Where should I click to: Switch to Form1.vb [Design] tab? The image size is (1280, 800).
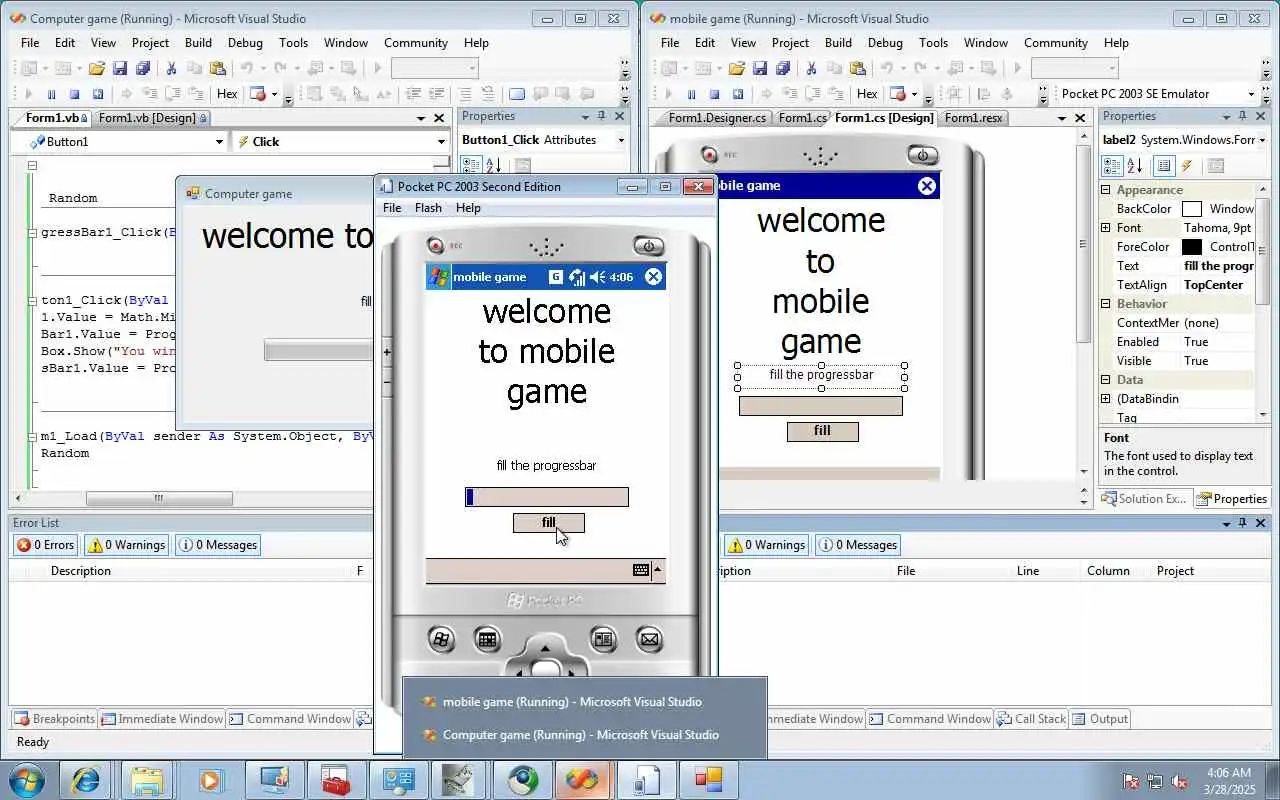tap(152, 118)
